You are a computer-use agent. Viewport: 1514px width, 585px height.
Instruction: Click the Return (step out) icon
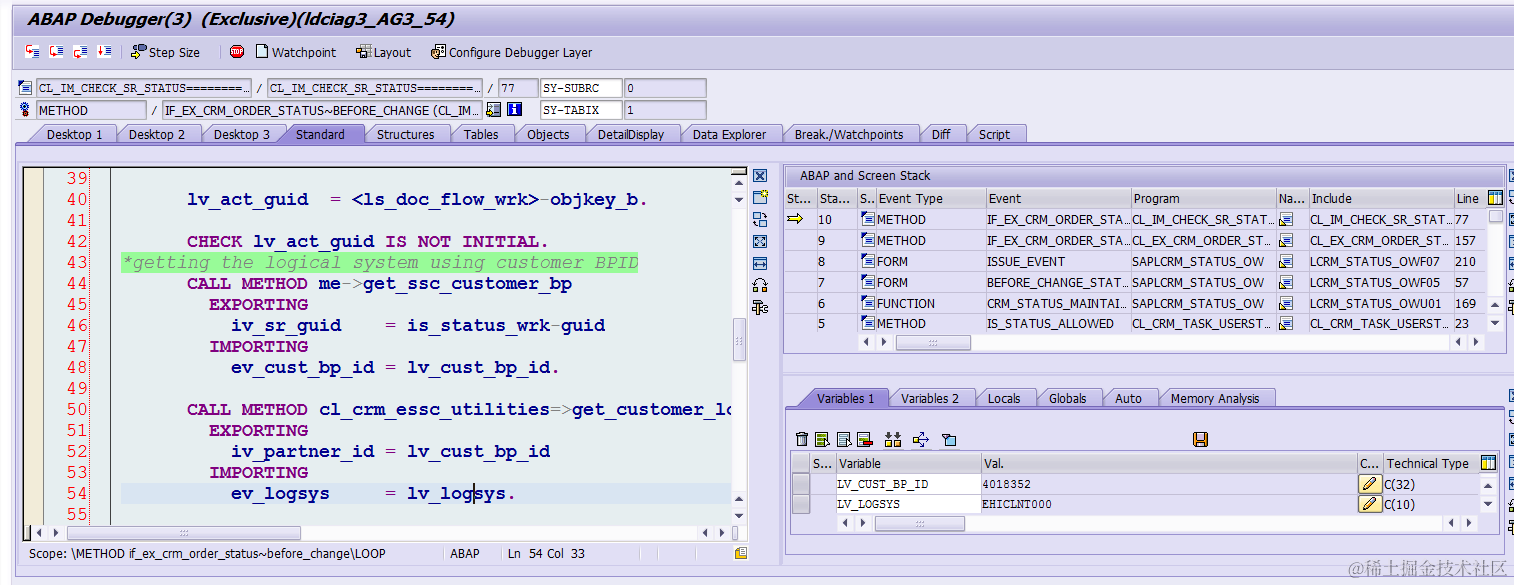[x=81, y=51]
